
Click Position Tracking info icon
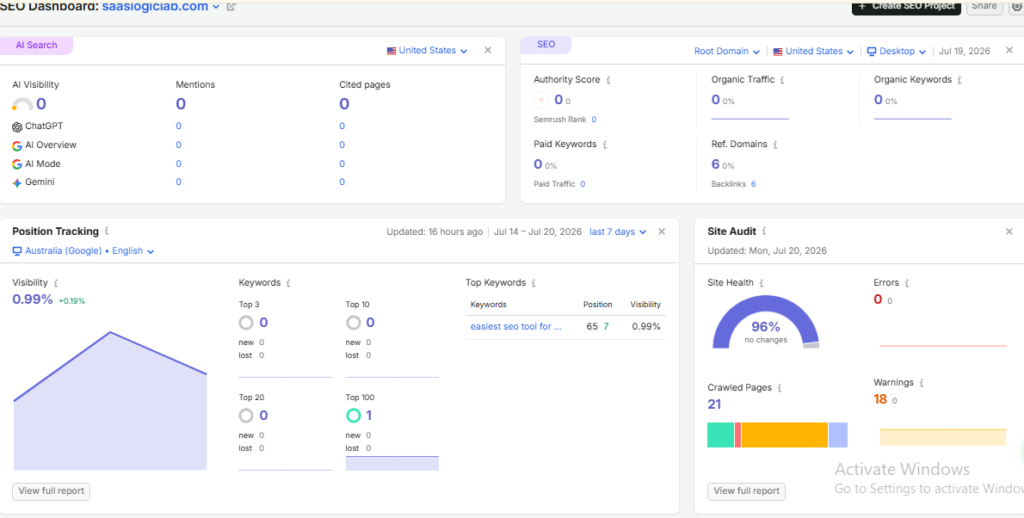click(x=106, y=231)
